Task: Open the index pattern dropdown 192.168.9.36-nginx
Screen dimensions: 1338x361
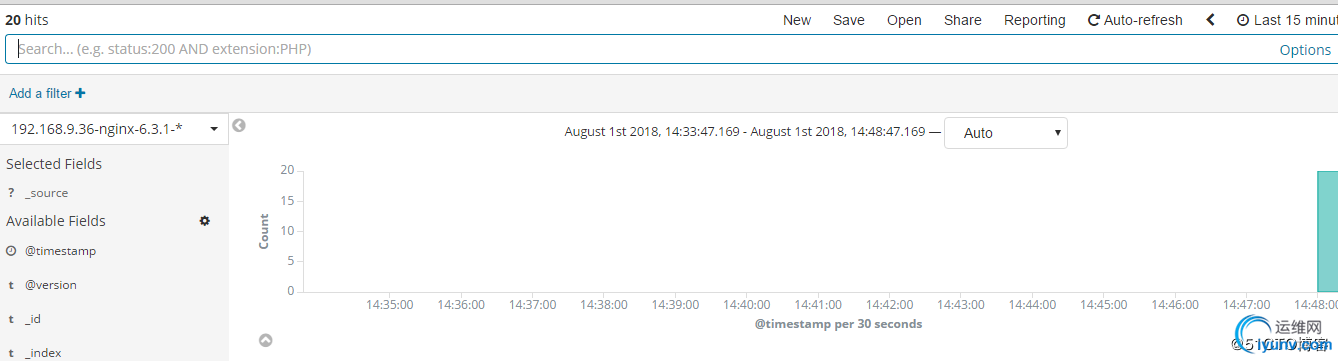Action: click(114, 129)
